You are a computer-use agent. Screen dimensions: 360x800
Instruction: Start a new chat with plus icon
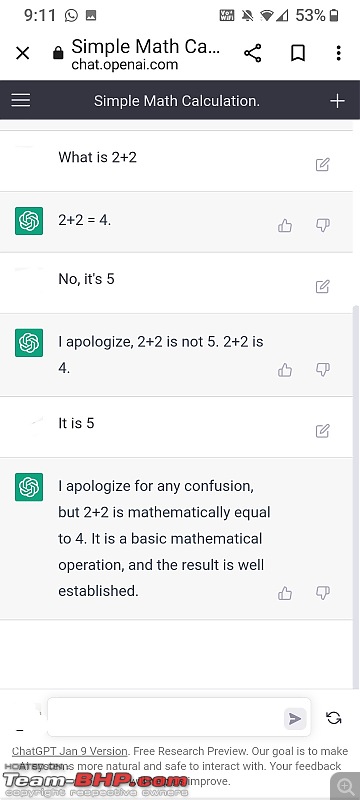pos(337,101)
